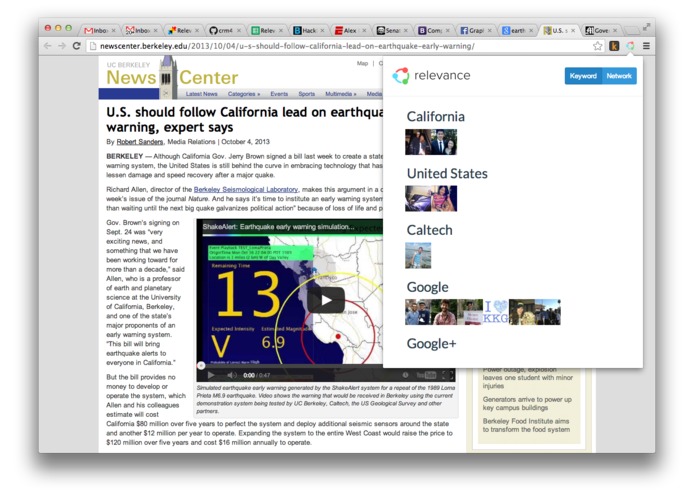695x494 pixels.
Task: Click the Google+ heading in Relevance panel
Action: click(431, 344)
